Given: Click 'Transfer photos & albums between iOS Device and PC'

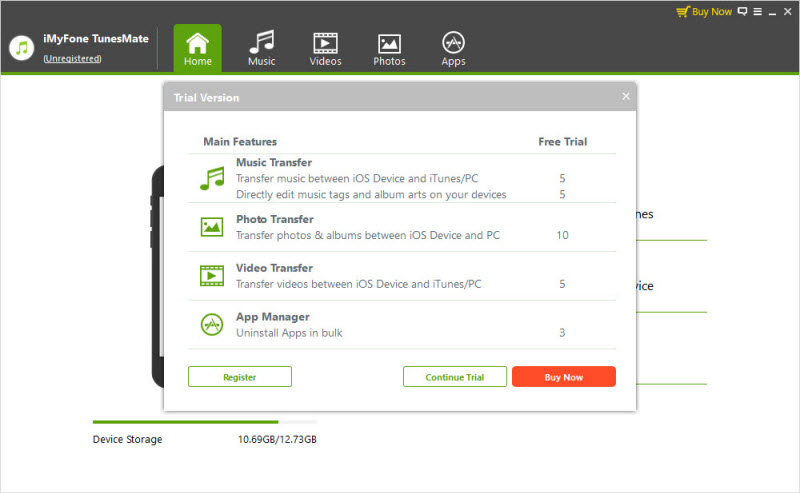Looking at the screenshot, I should [x=368, y=235].
